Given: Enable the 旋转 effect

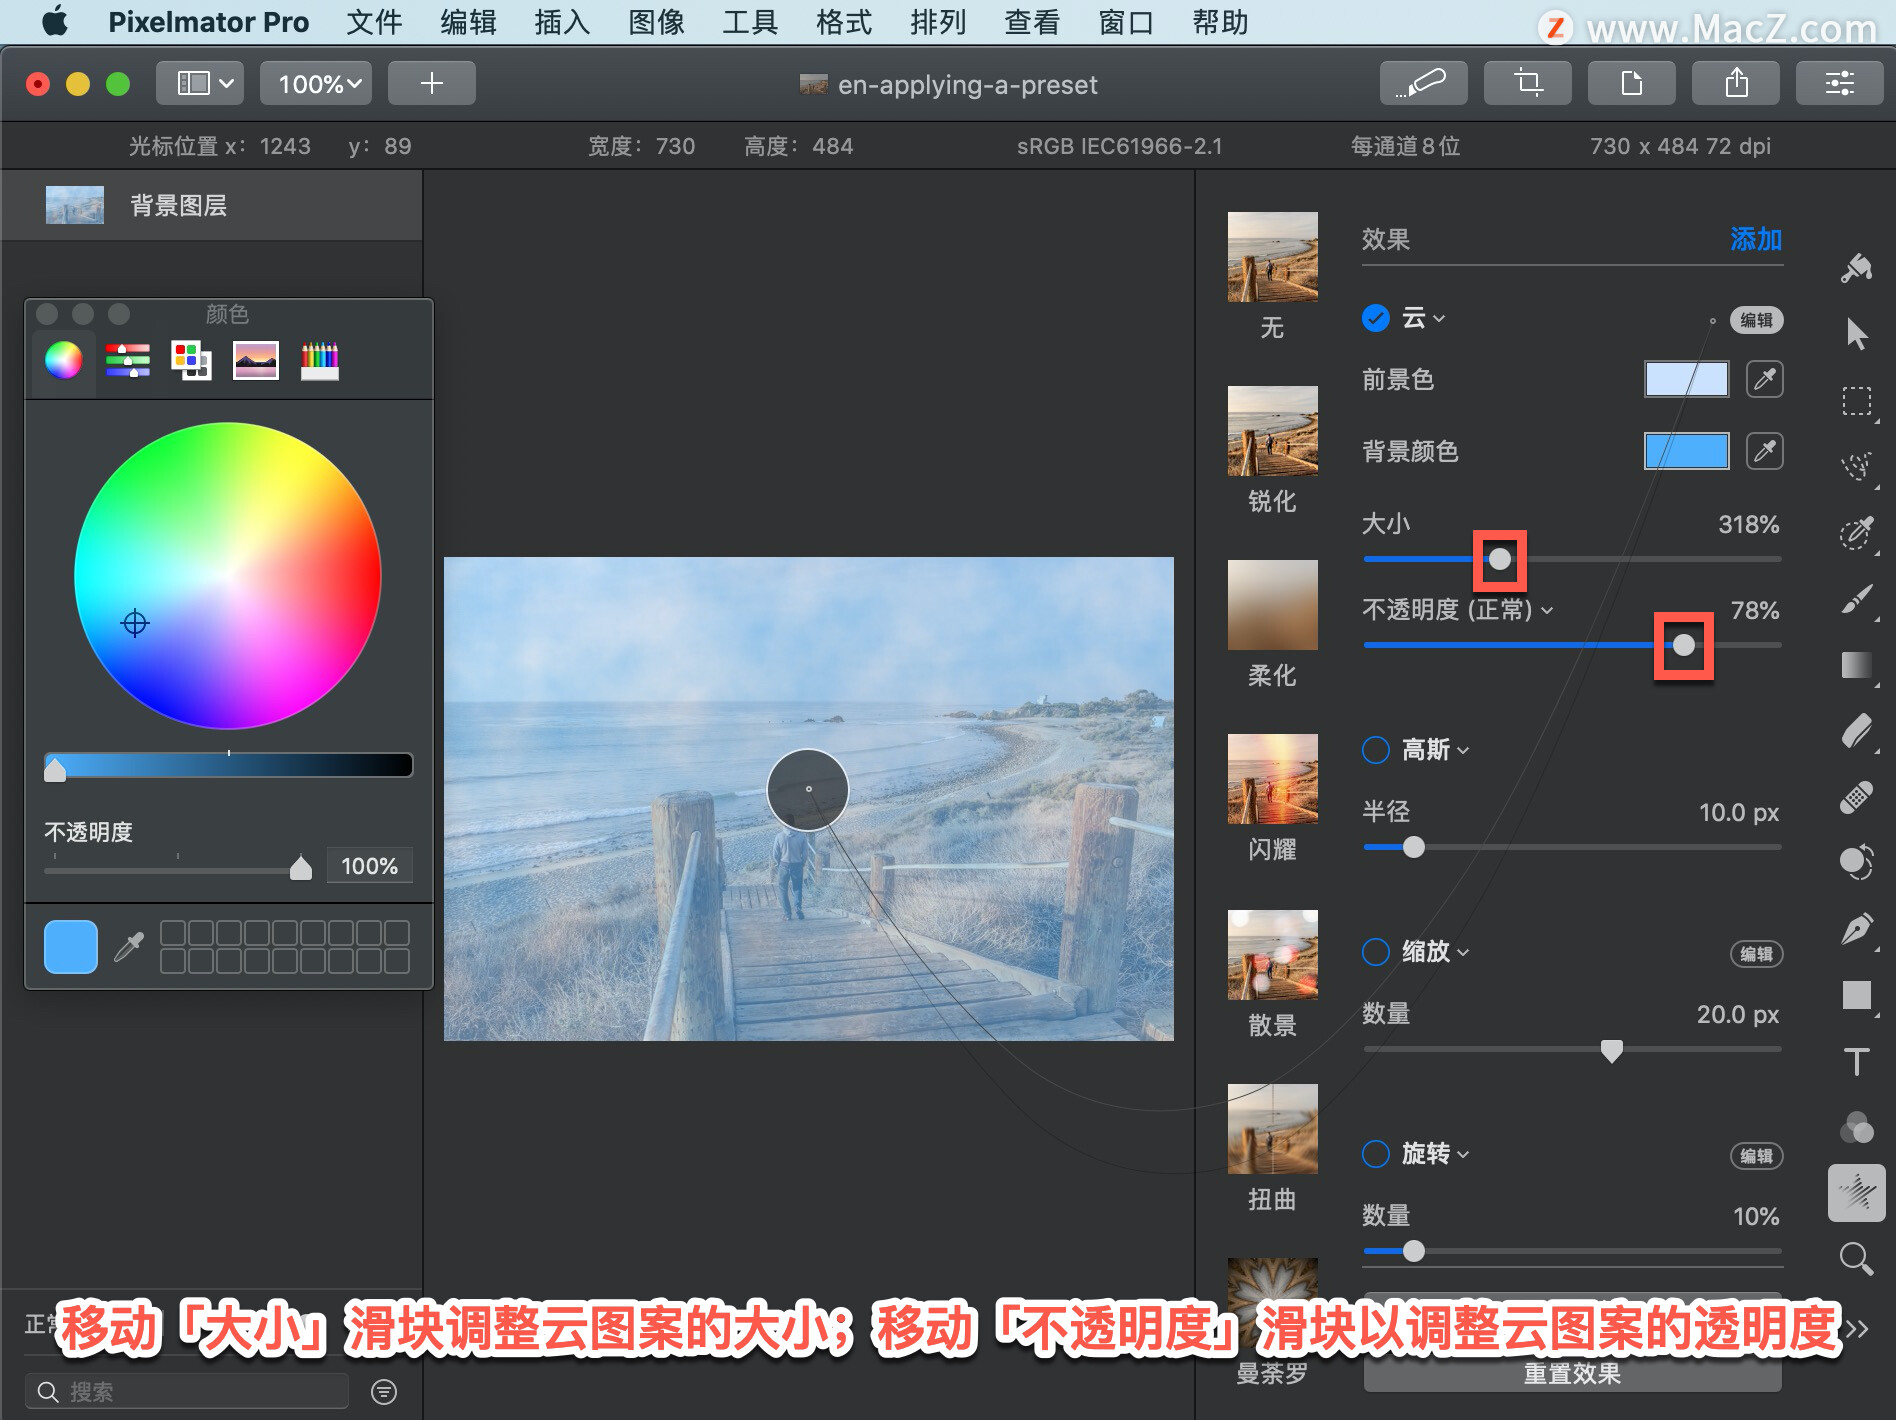Looking at the screenshot, I should click(x=1376, y=1154).
